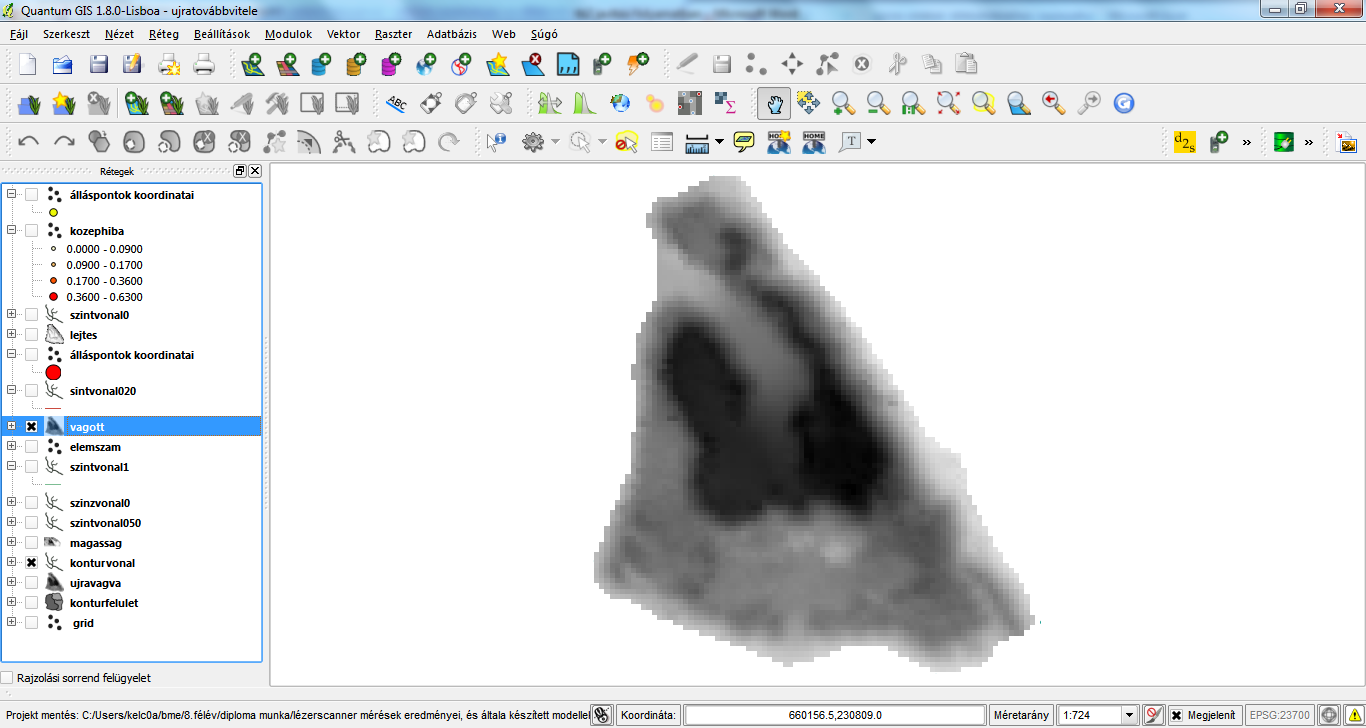
Task: Collapse the kozephiba layer tree
Action: point(12,231)
